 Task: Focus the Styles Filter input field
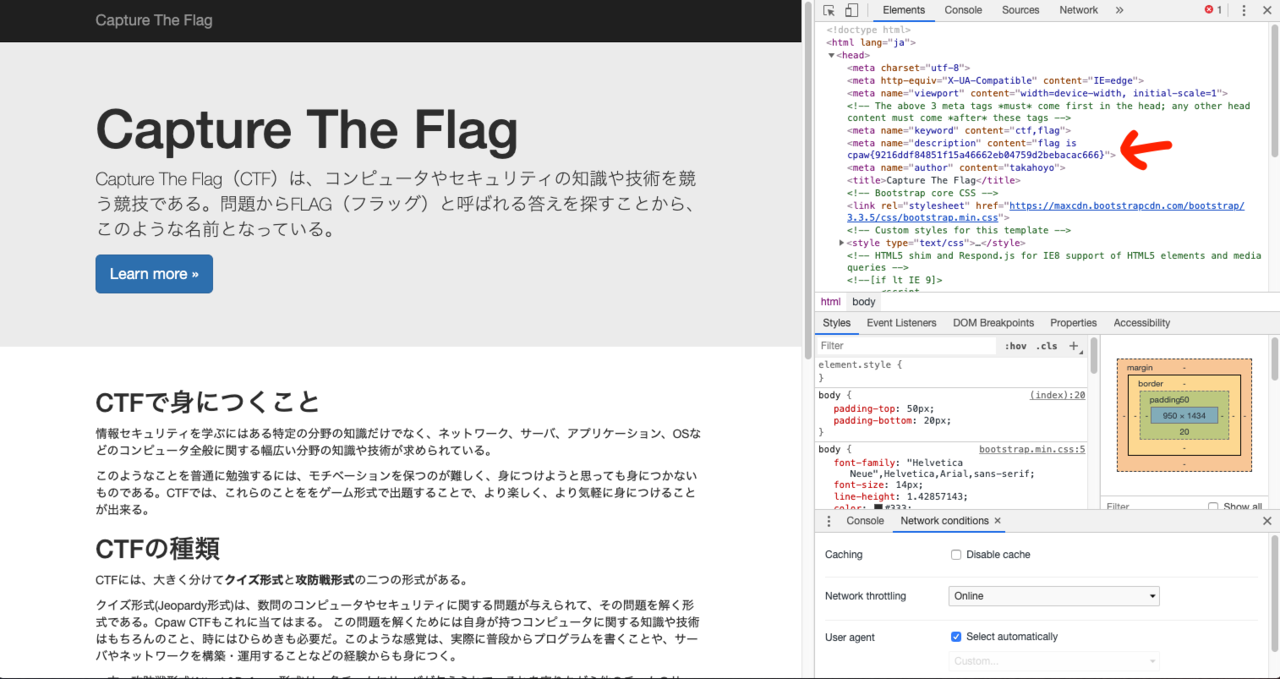pos(907,346)
